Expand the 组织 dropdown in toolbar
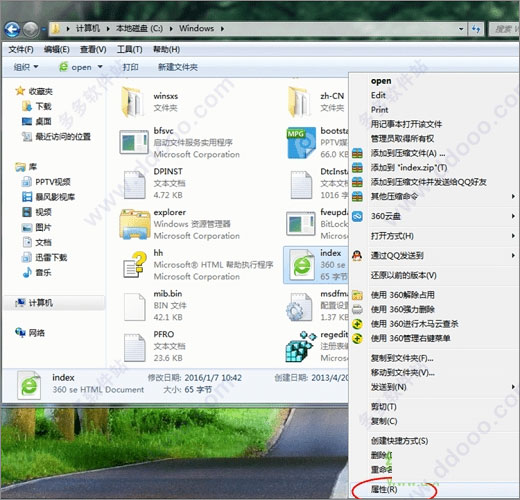520x500 pixels. click(x=26, y=67)
